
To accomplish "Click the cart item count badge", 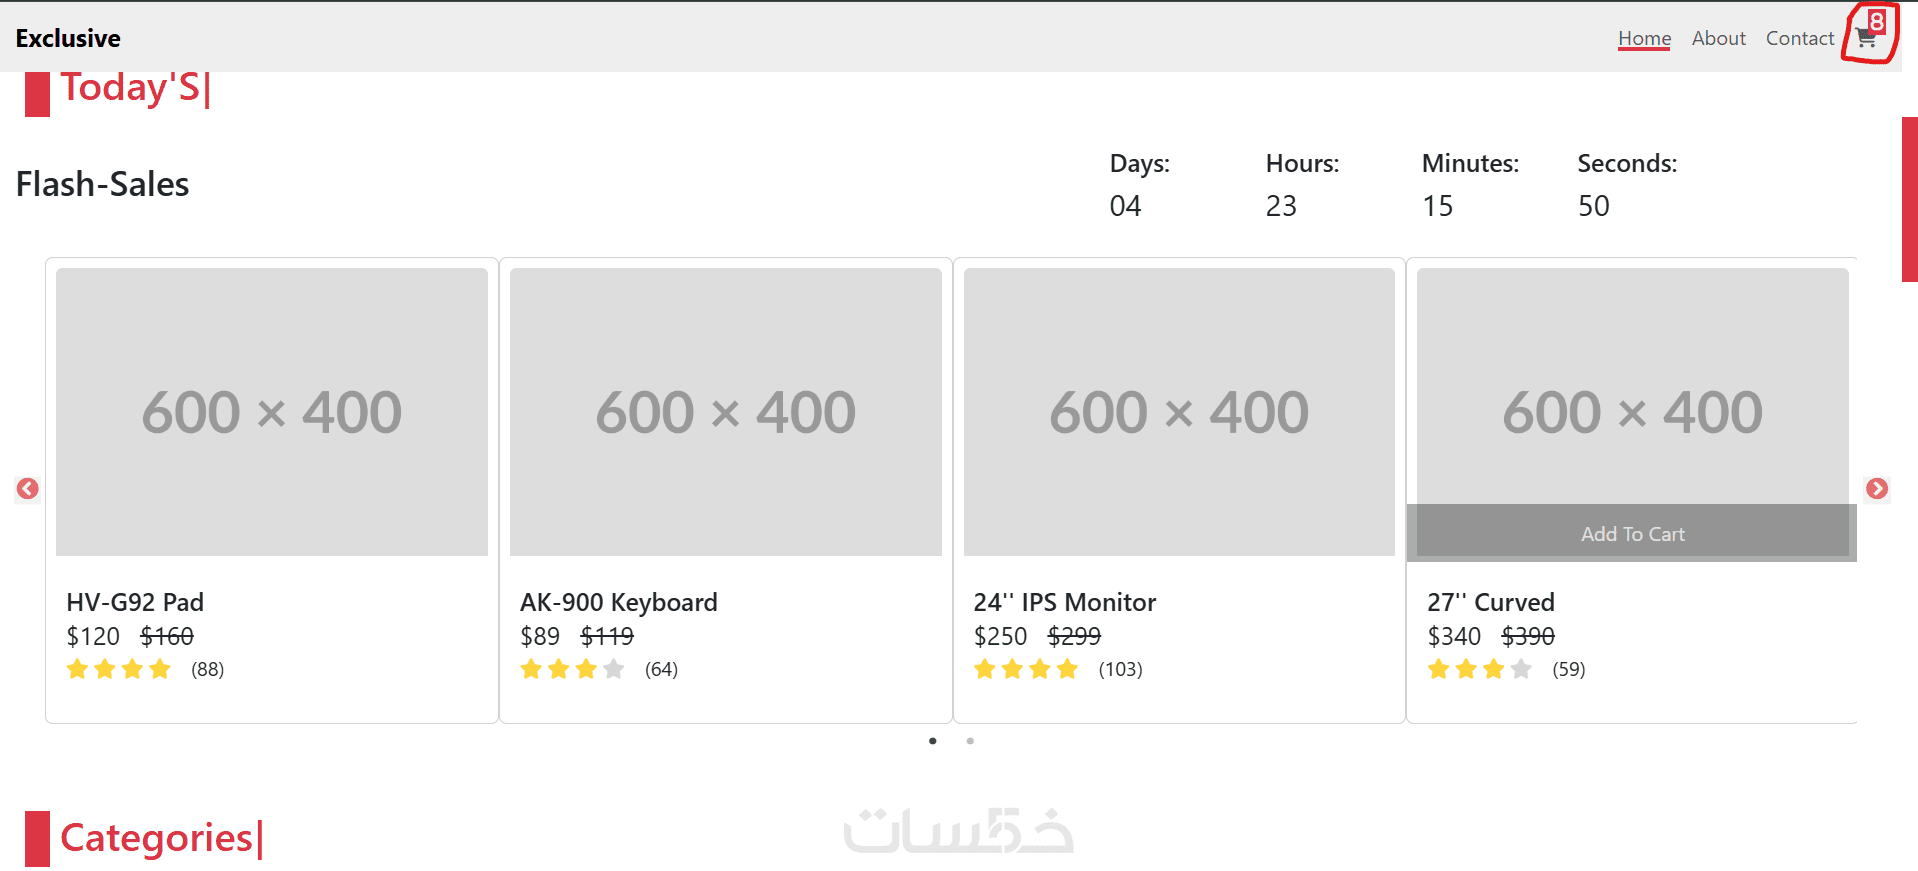I will click(1877, 21).
